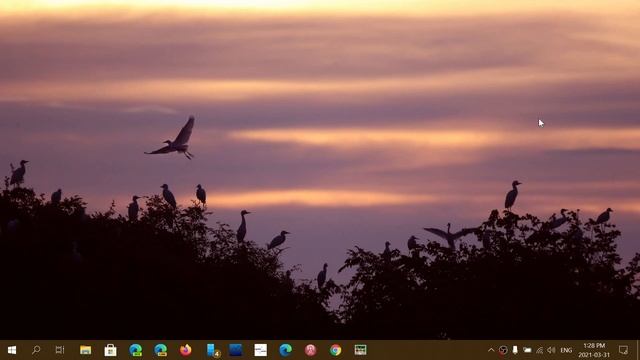This screenshot has height=360, width=640.
Task: Switch ENG input language indicator
Action: 566,350
